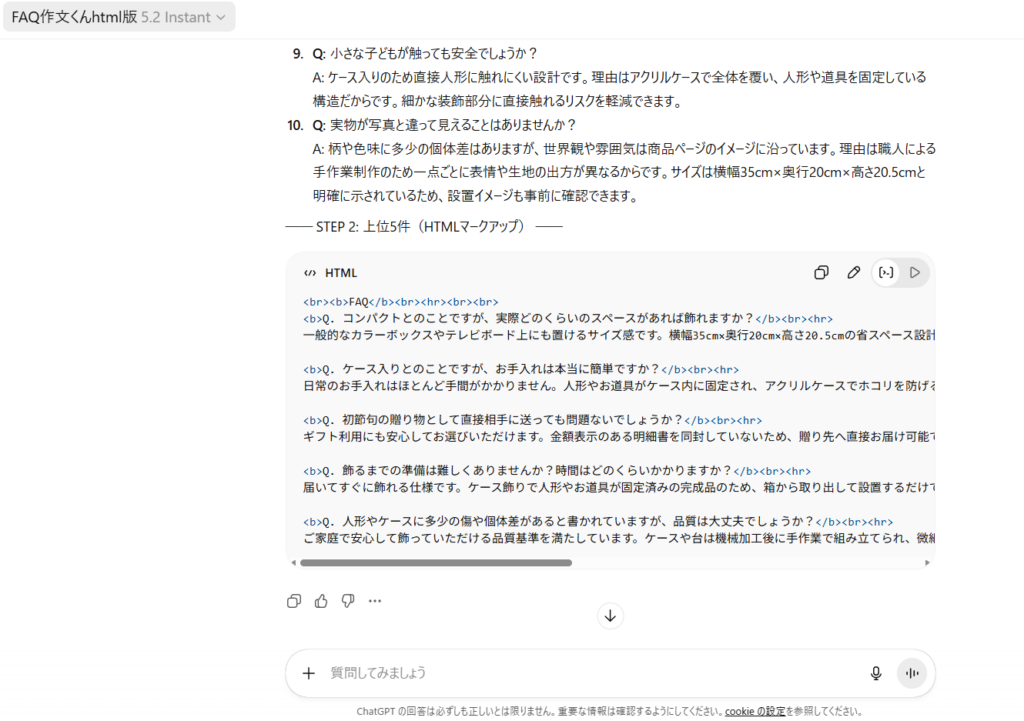This screenshot has width=1024, height=721.
Task: Start voice mode with the waveform button
Action: click(911, 673)
